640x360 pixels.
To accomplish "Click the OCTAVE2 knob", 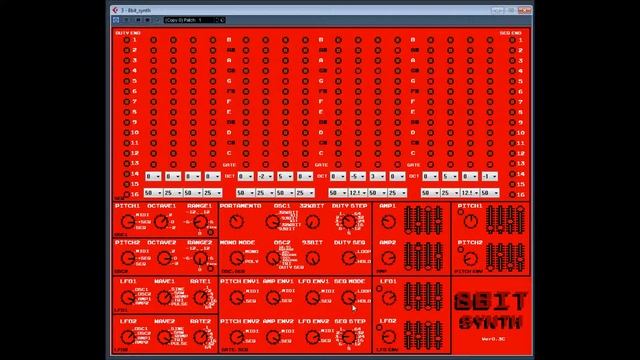I will click(164, 258).
